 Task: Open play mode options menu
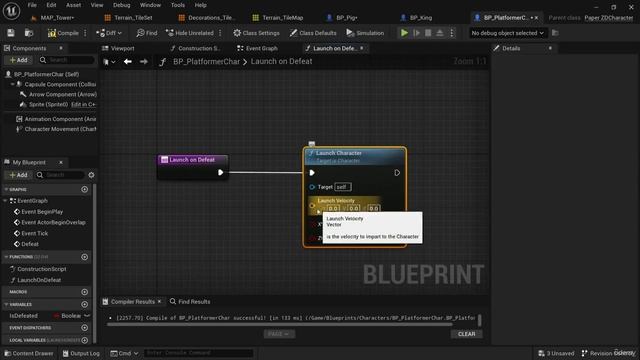click(x=452, y=33)
